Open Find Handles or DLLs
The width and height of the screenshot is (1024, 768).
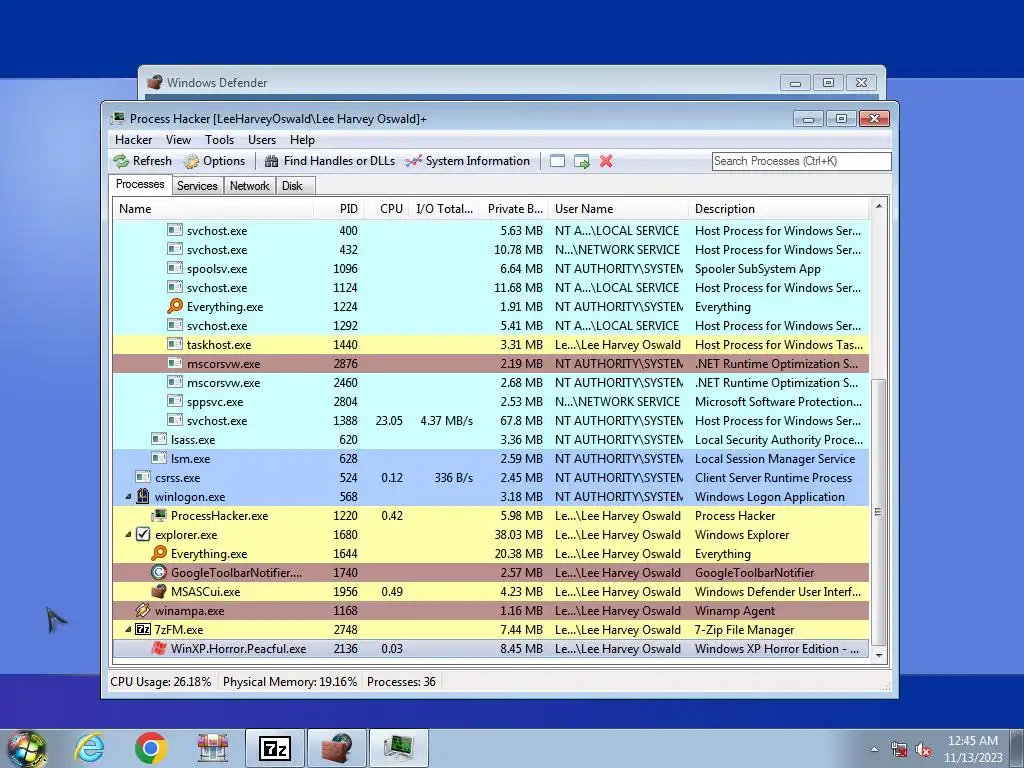[x=330, y=161]
